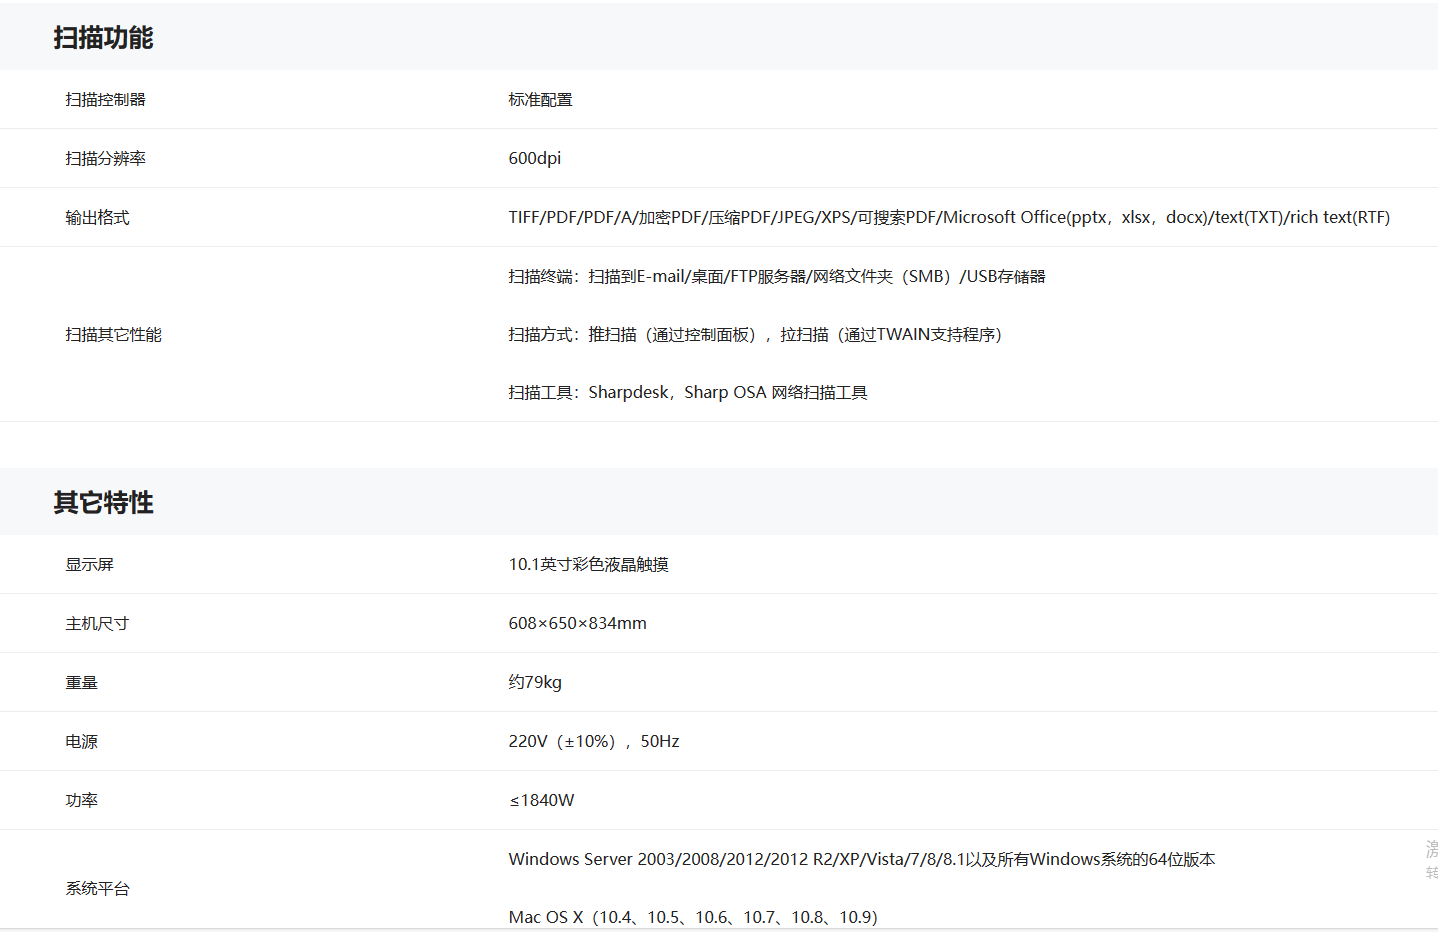Click the TIFF/PDF output format list text
Image resolution: width=1438 pixels, height=932 pixels.
click(948, 218)
